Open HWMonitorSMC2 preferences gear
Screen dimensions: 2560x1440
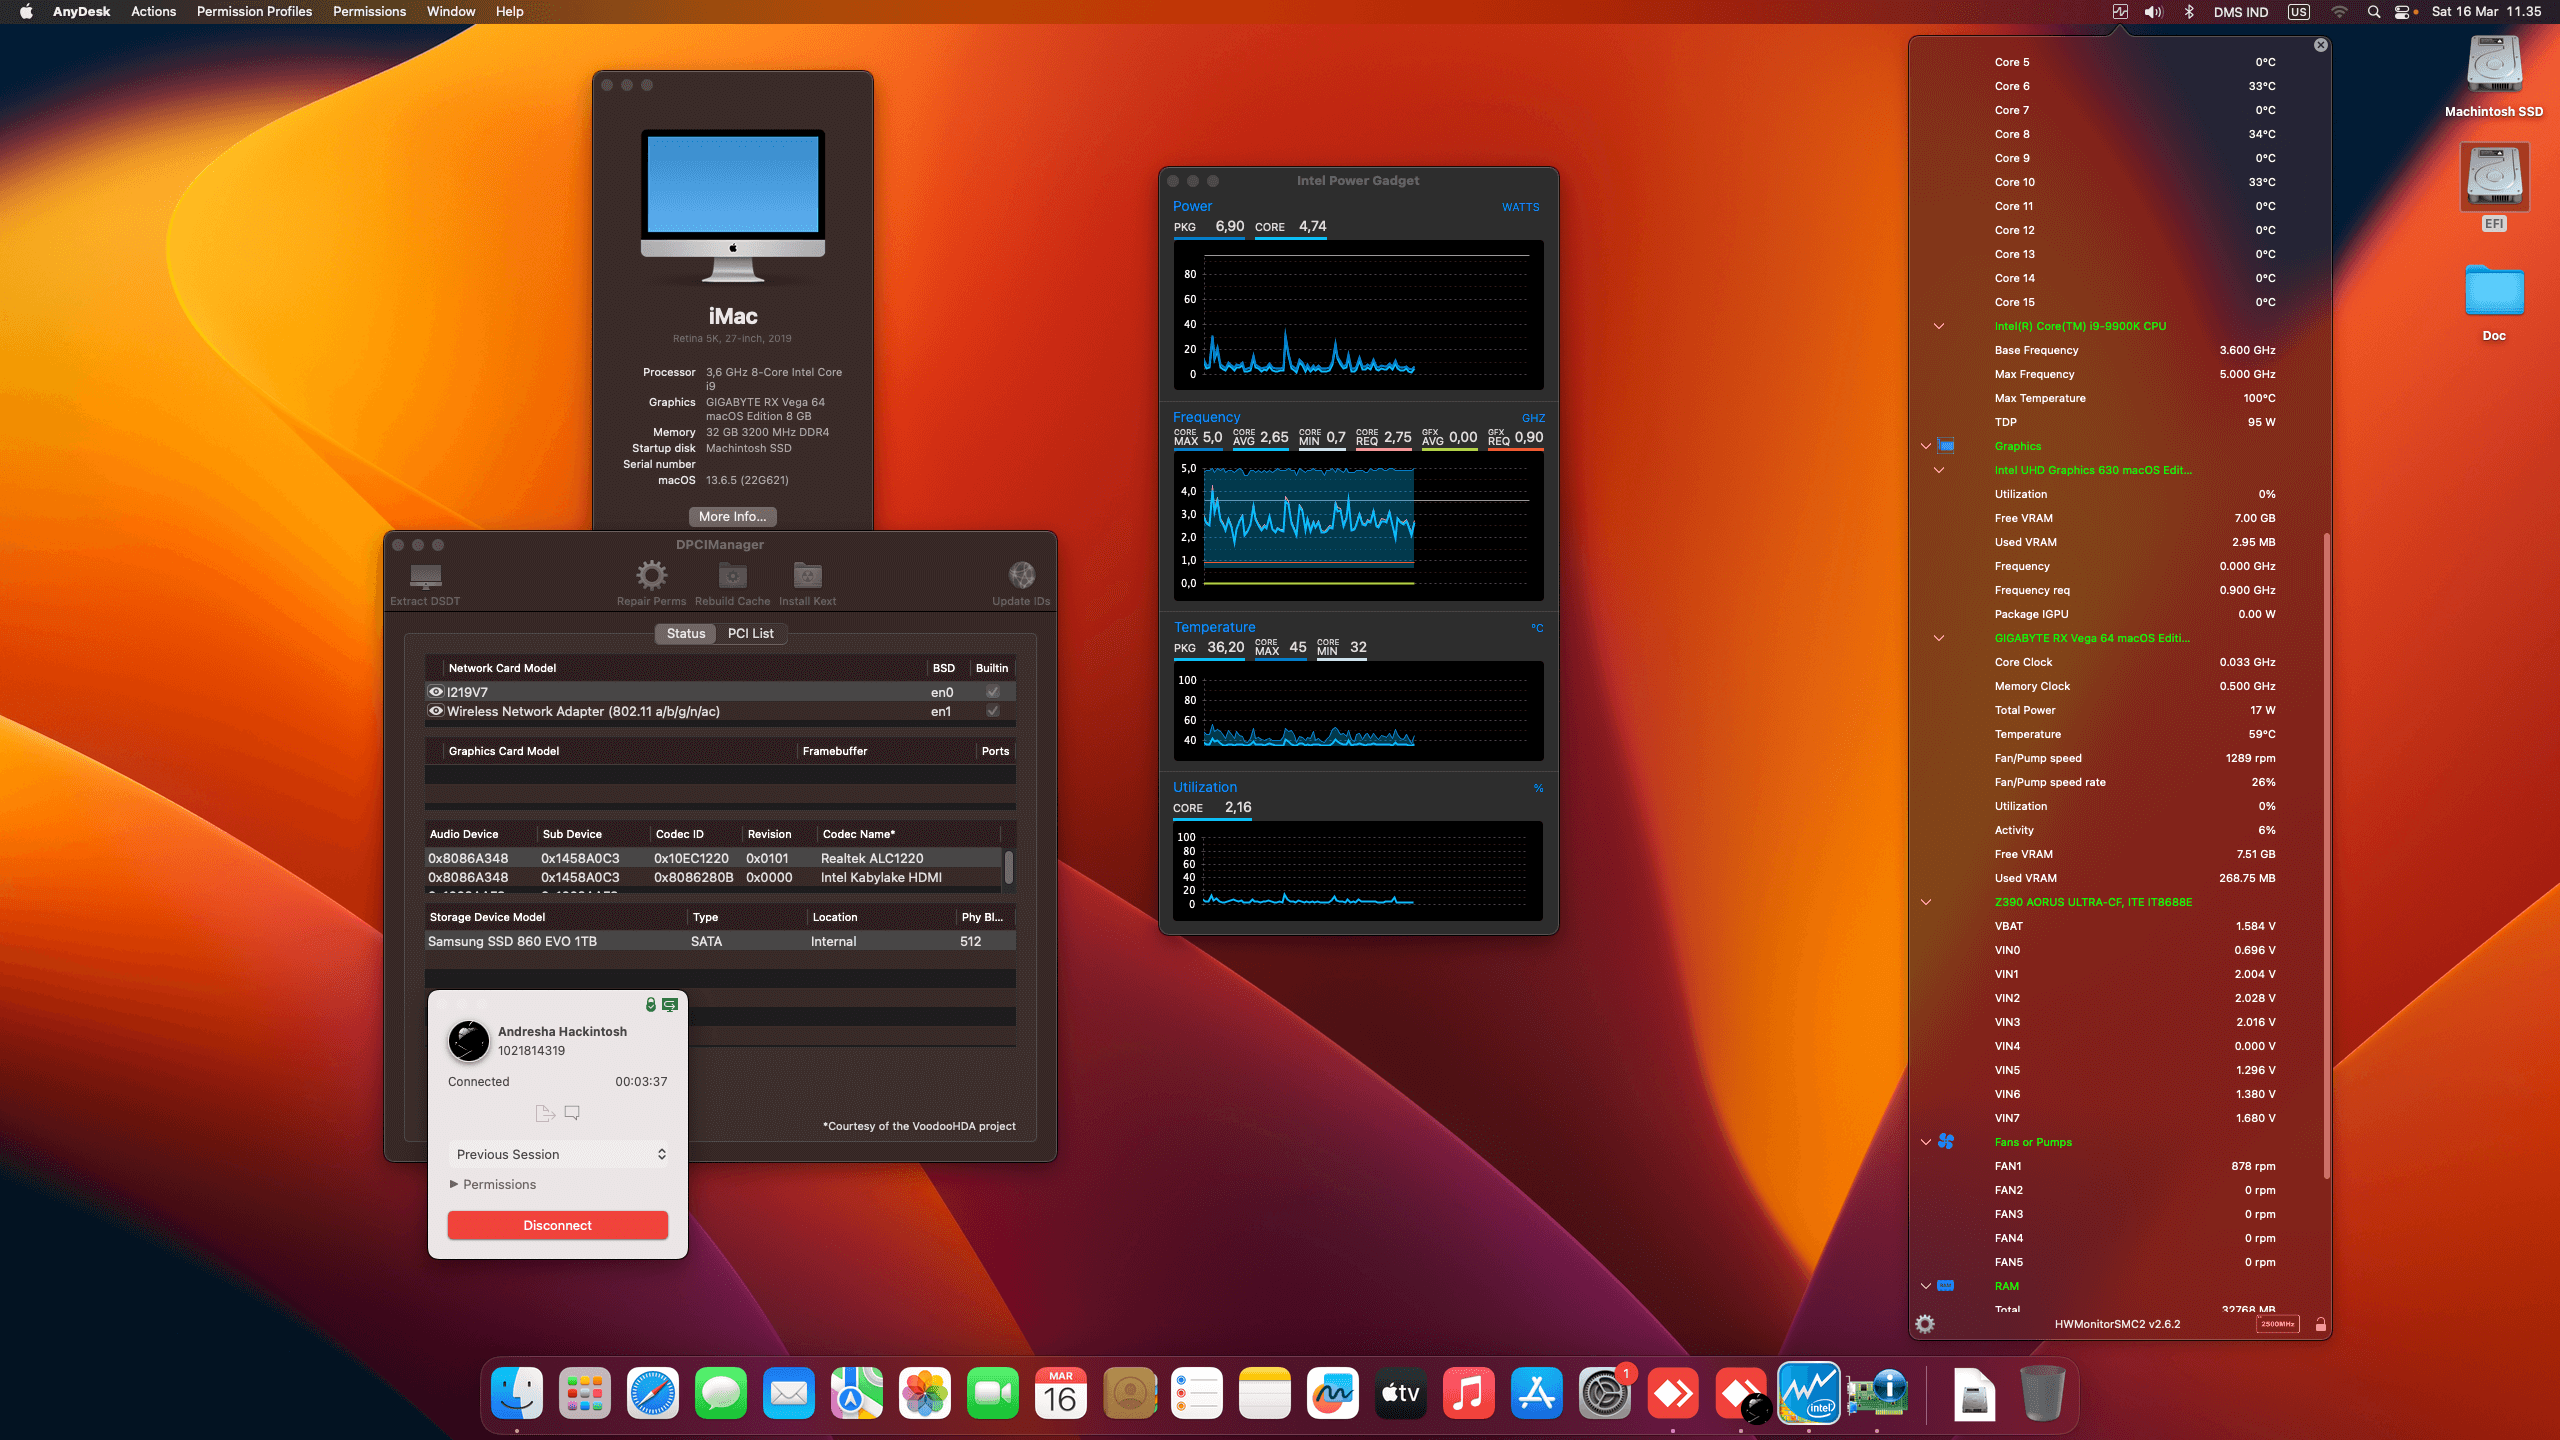(x=1925, y=1324)
